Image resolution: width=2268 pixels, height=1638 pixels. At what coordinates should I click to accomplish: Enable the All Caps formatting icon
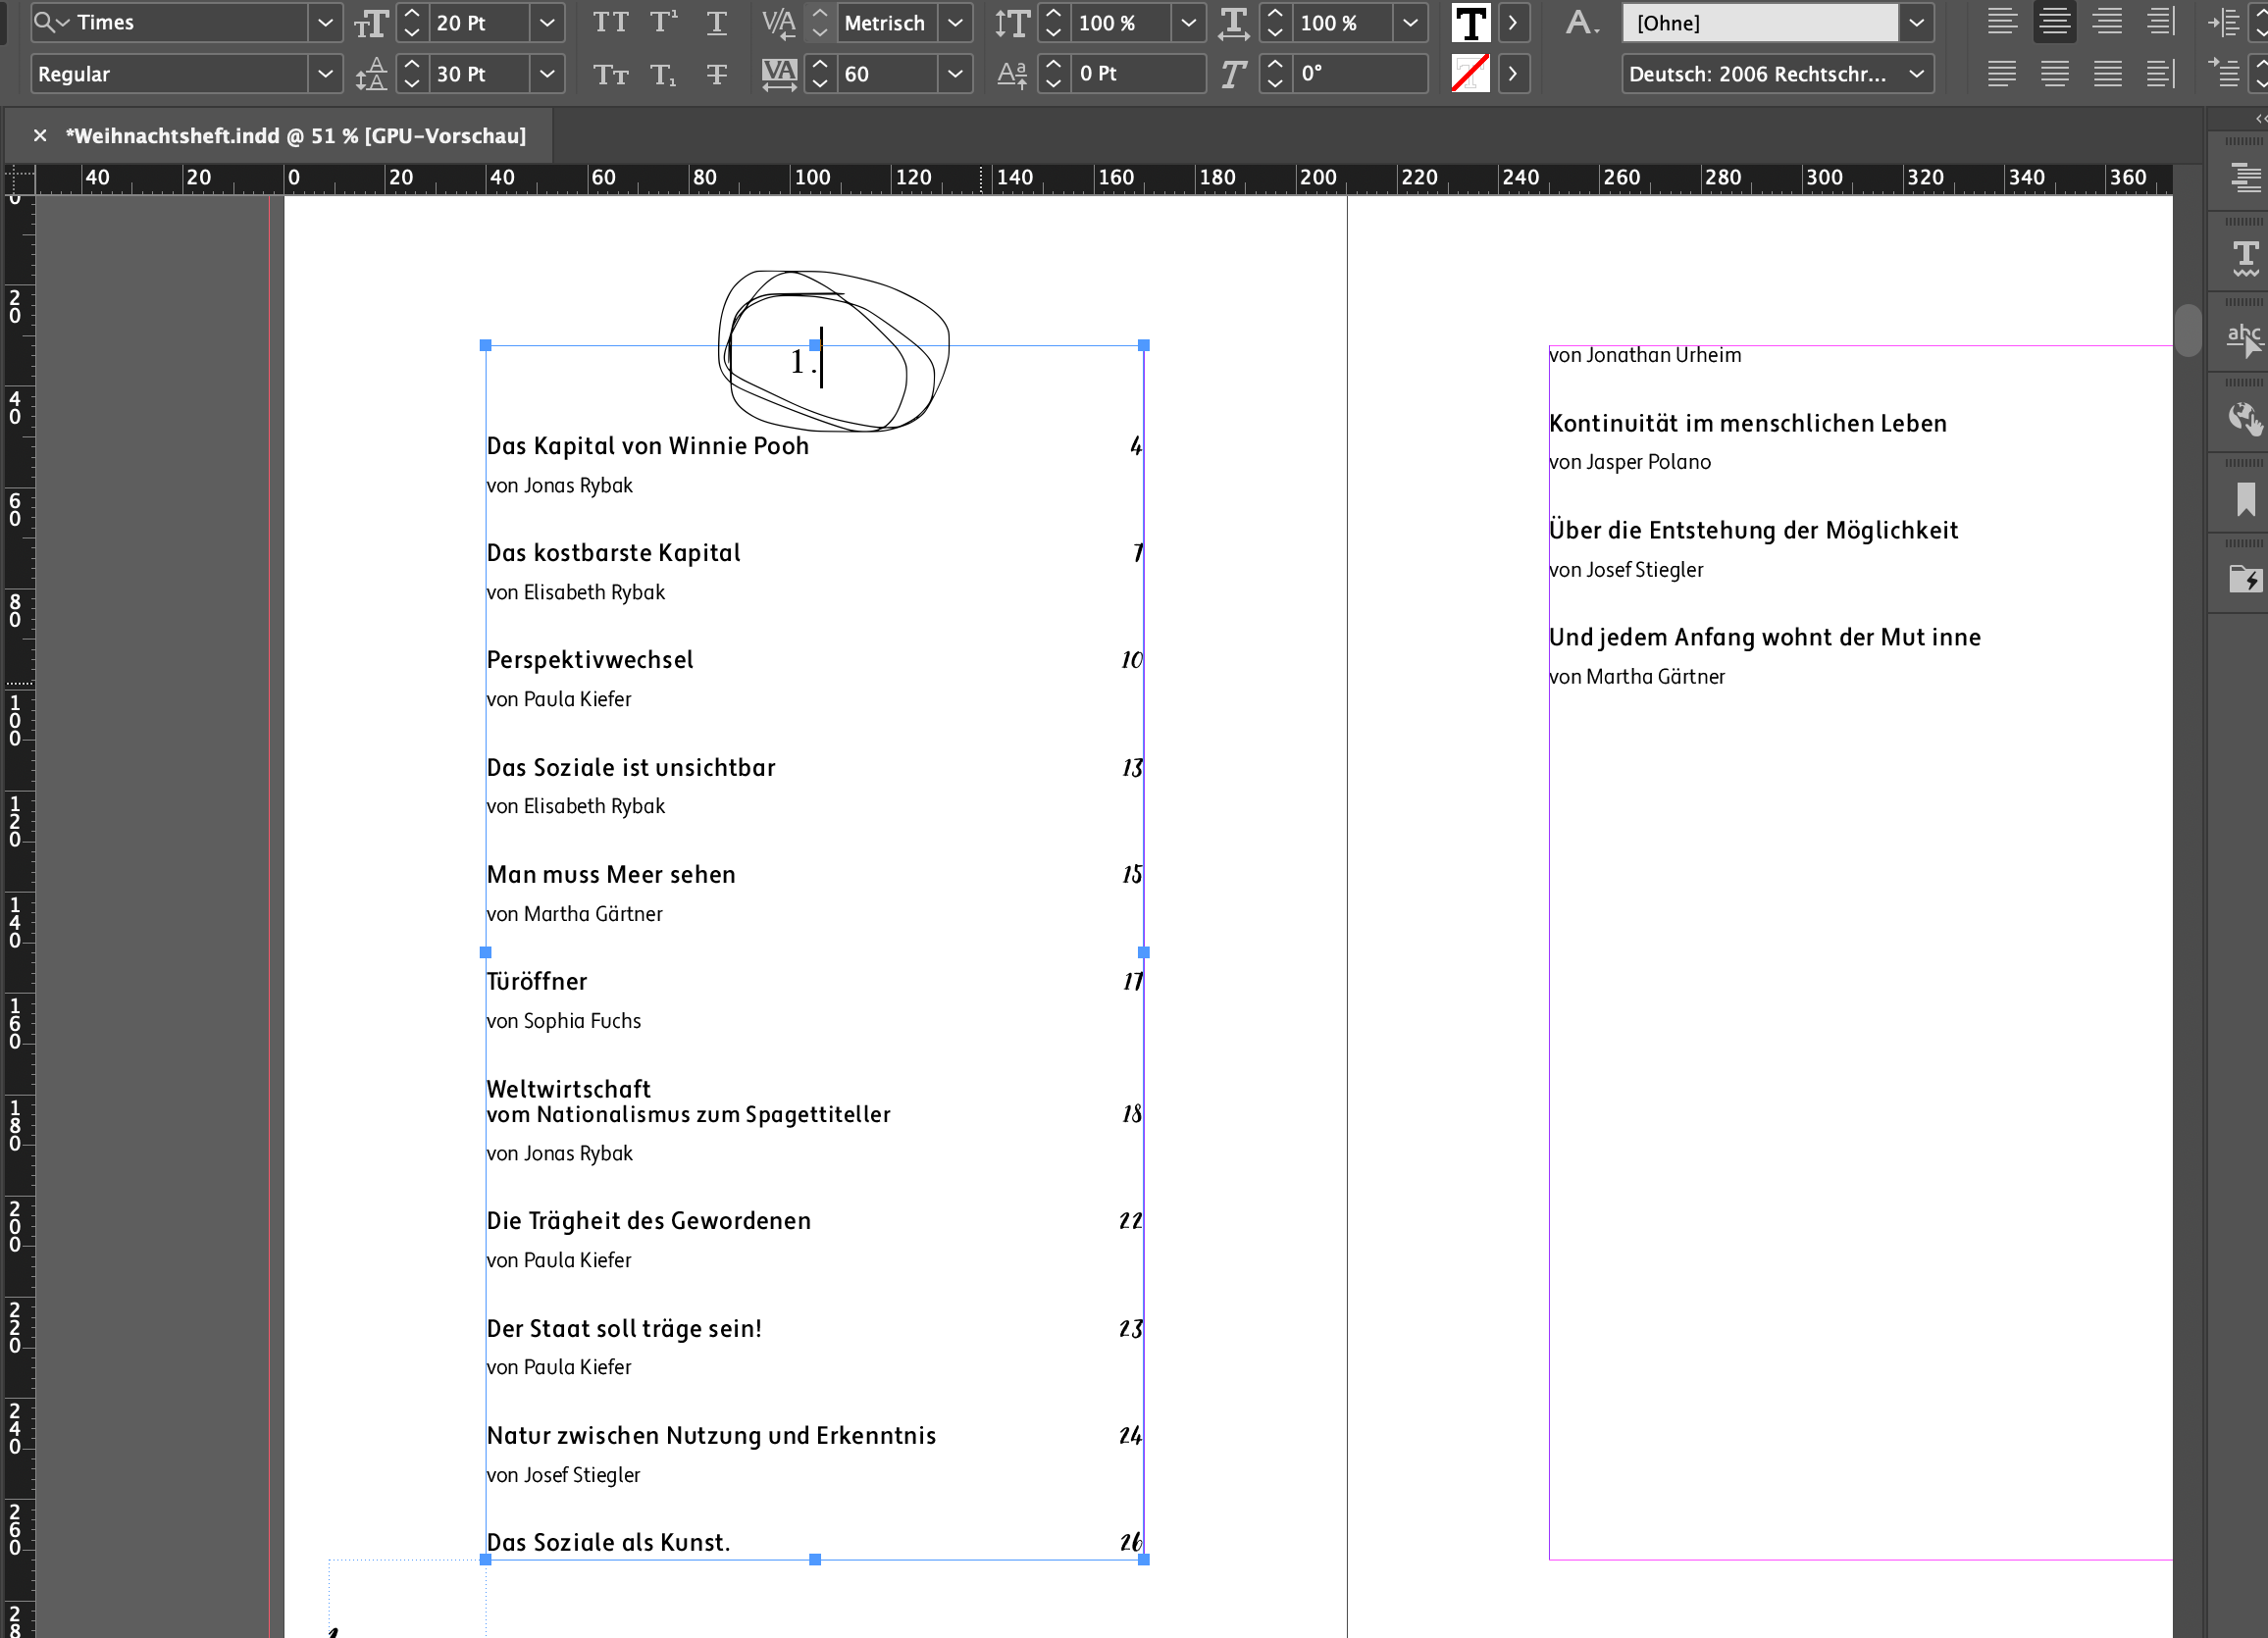click(610, 22)
